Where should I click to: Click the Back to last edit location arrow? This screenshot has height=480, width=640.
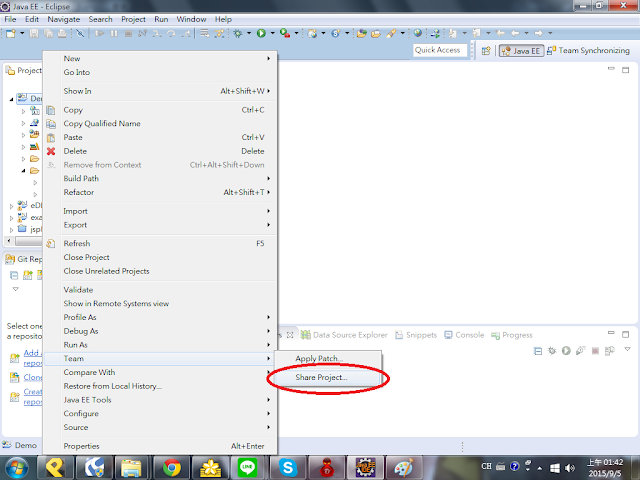pyautogui.click(x=500, y=33)
